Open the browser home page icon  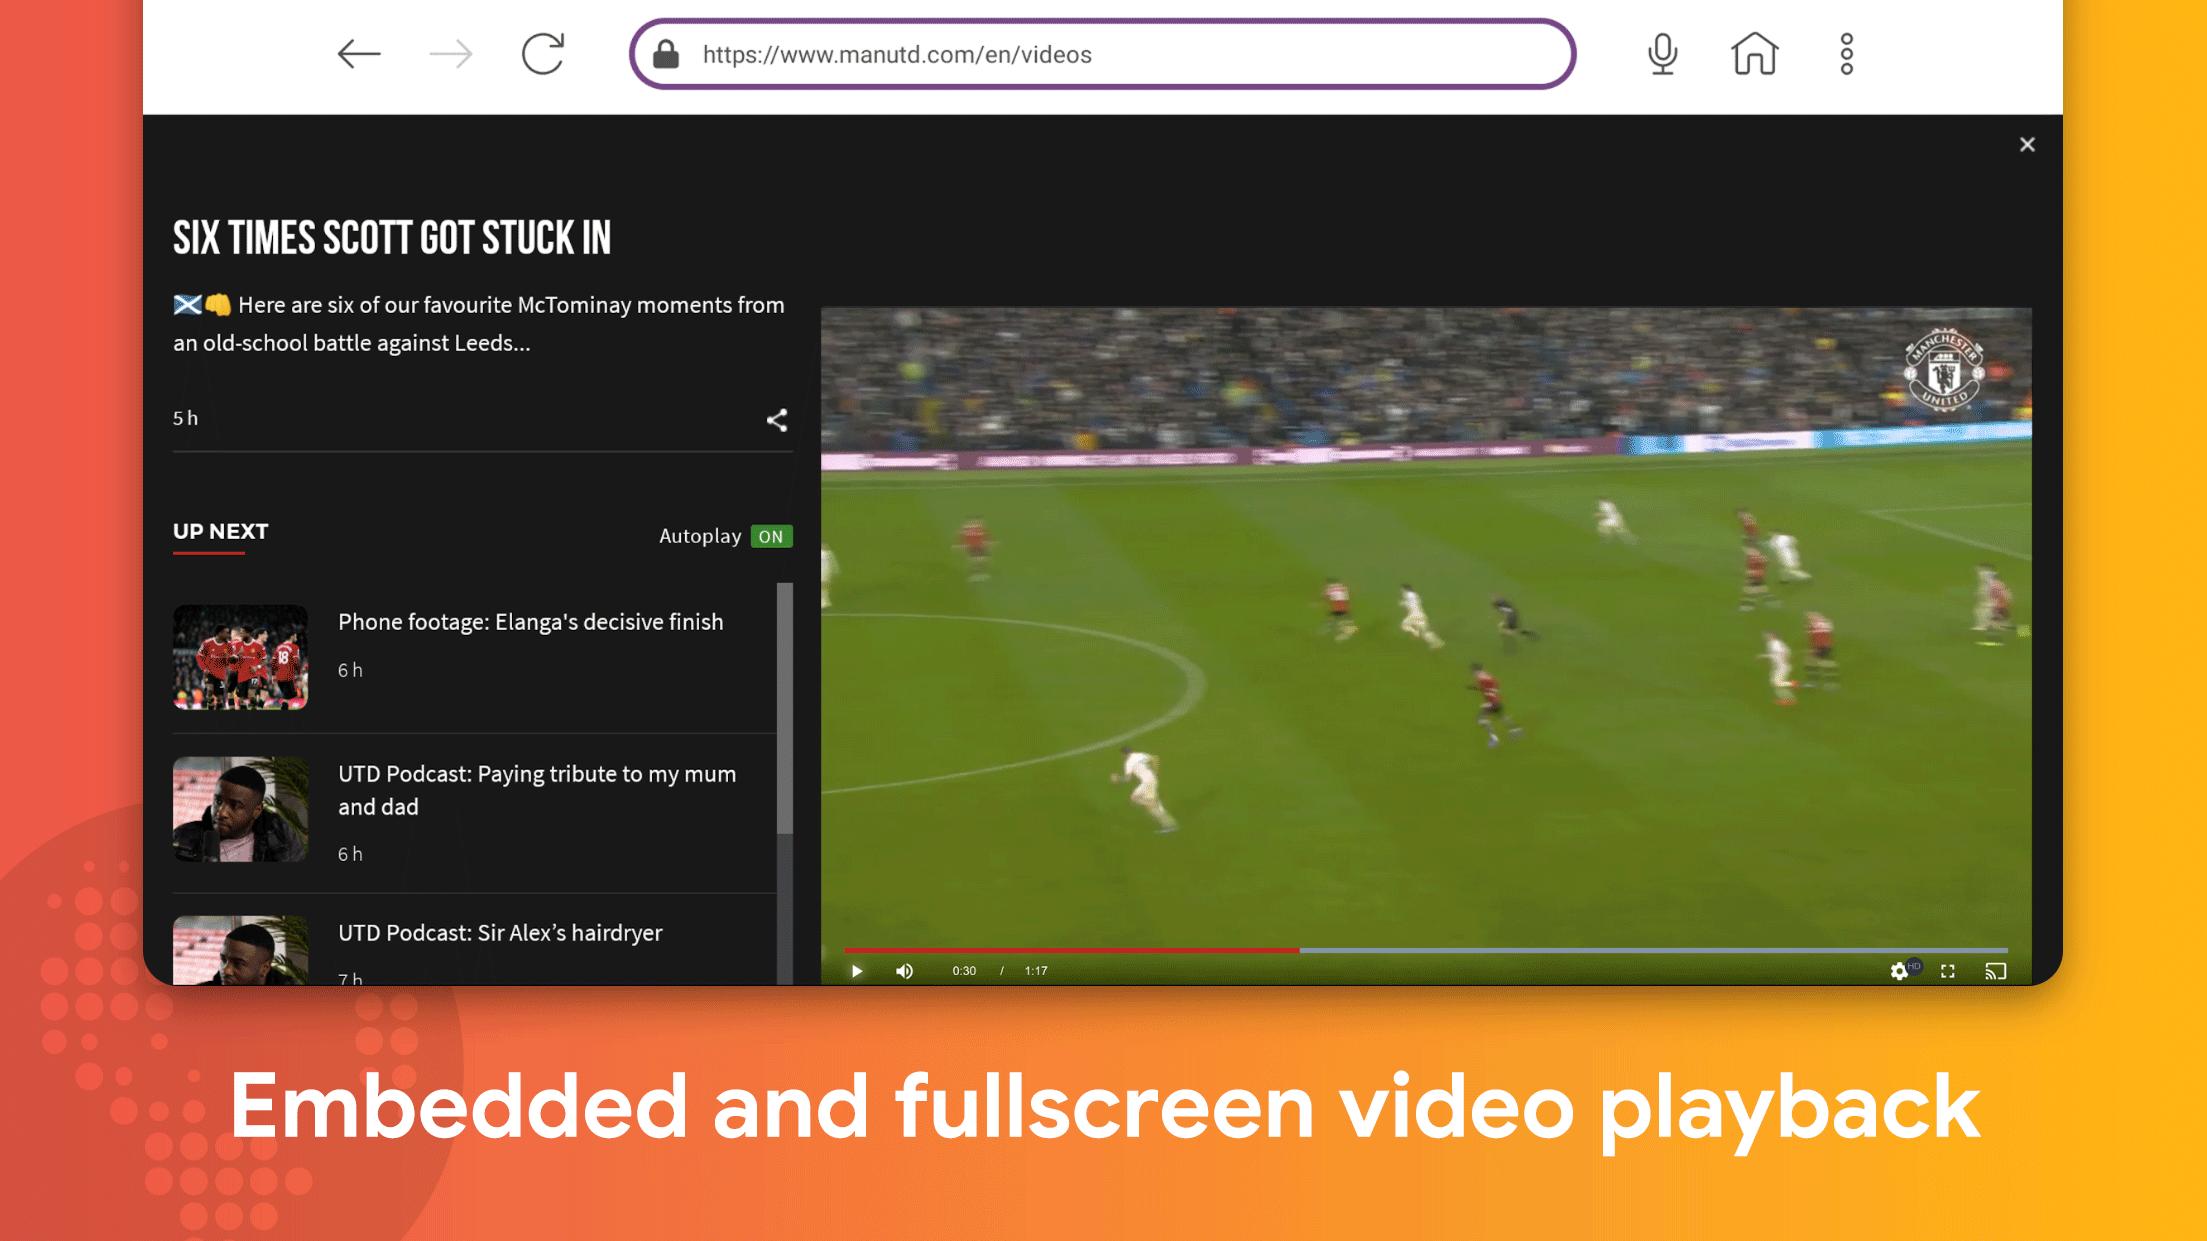tap(1755, 54)
